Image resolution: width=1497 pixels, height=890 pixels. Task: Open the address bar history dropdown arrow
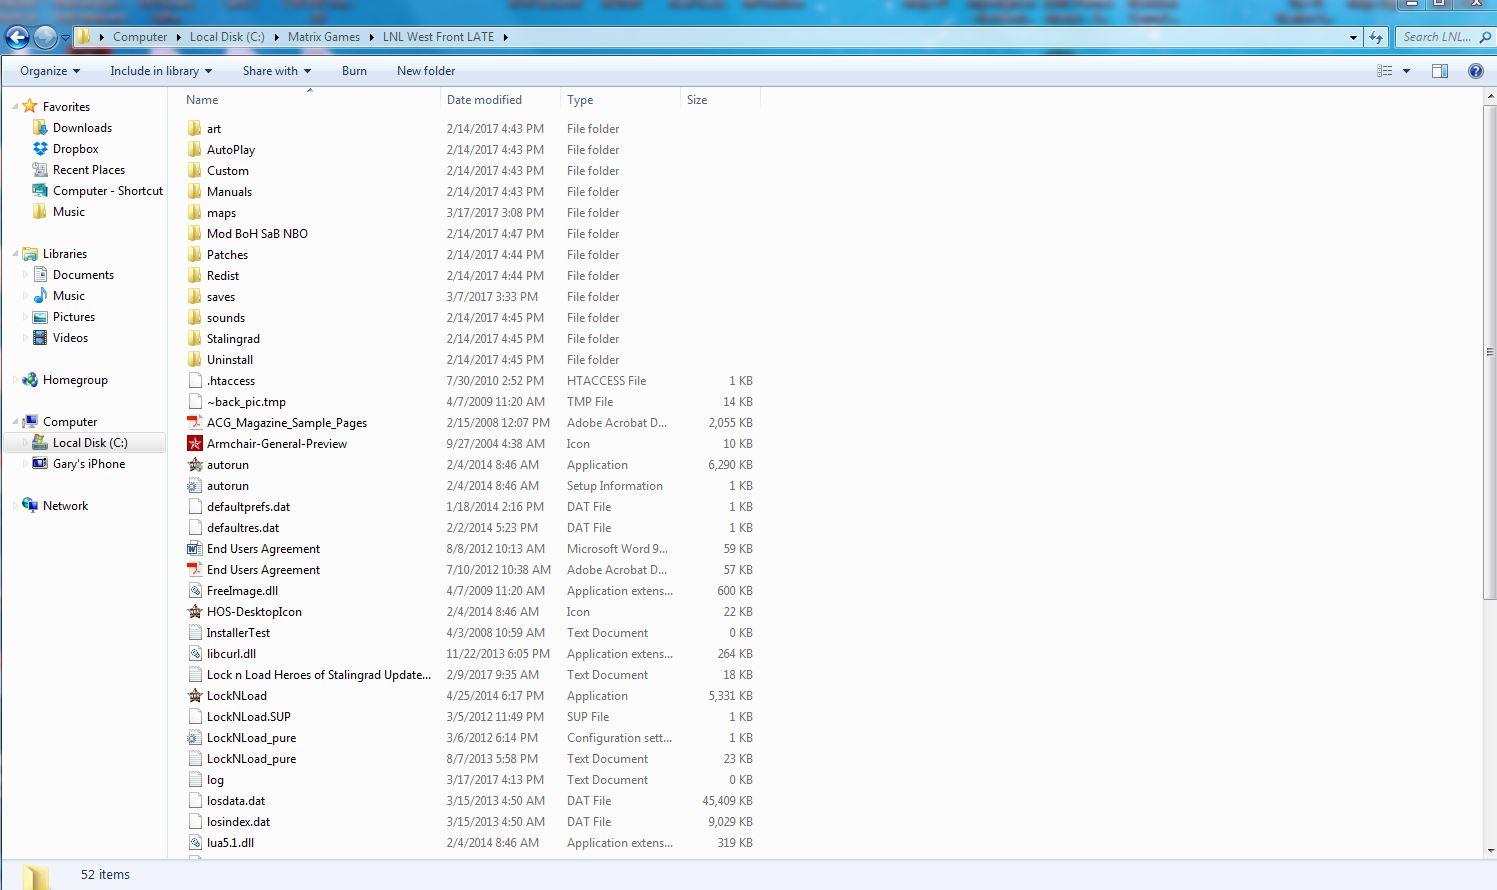(x=1353, y=38)
